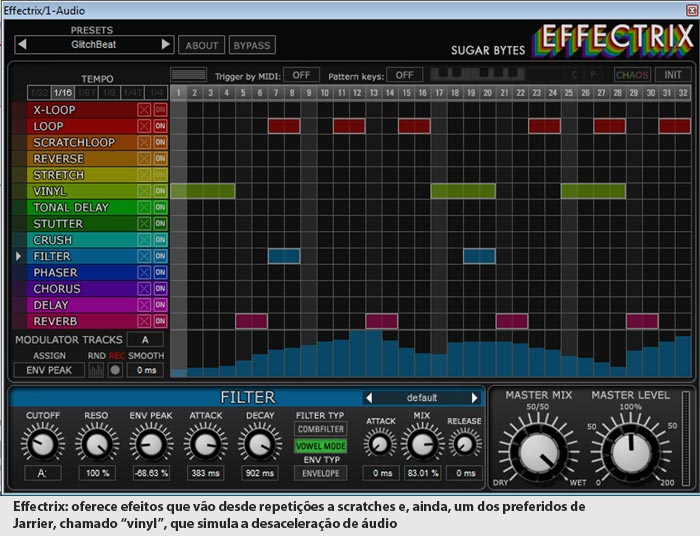The height and width of the screenshot is (536, 700).
Task: Click the pattern keyboard display
Action: pyautogui.click(x=477, y=74)
